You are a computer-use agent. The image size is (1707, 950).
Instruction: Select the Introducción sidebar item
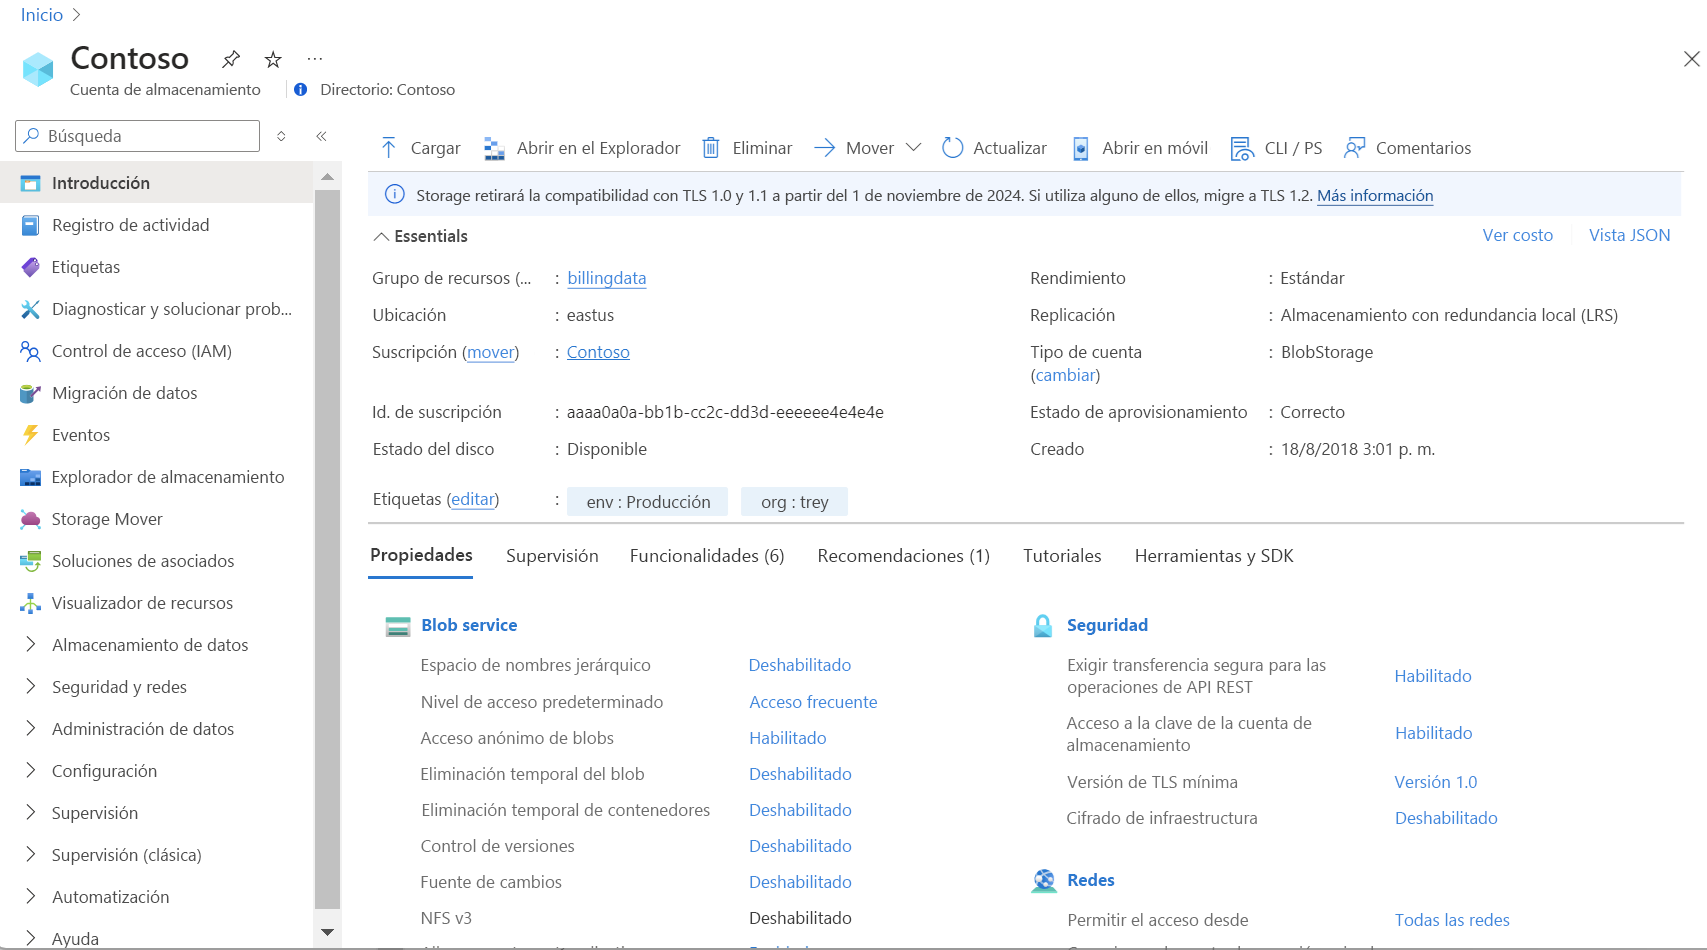pyautogui.click(x=157, y=183)
